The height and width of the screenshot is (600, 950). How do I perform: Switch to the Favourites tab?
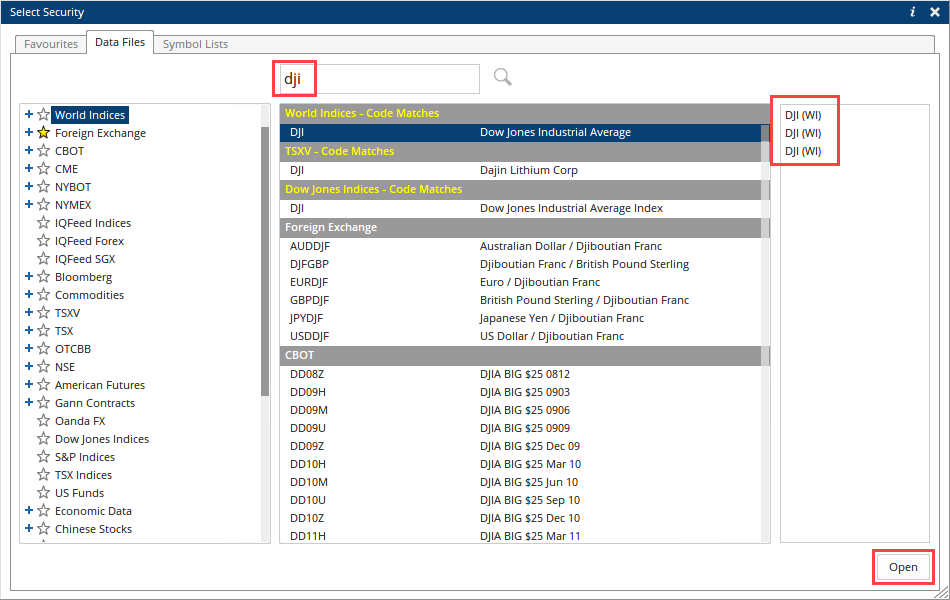[x=51, y=44]
